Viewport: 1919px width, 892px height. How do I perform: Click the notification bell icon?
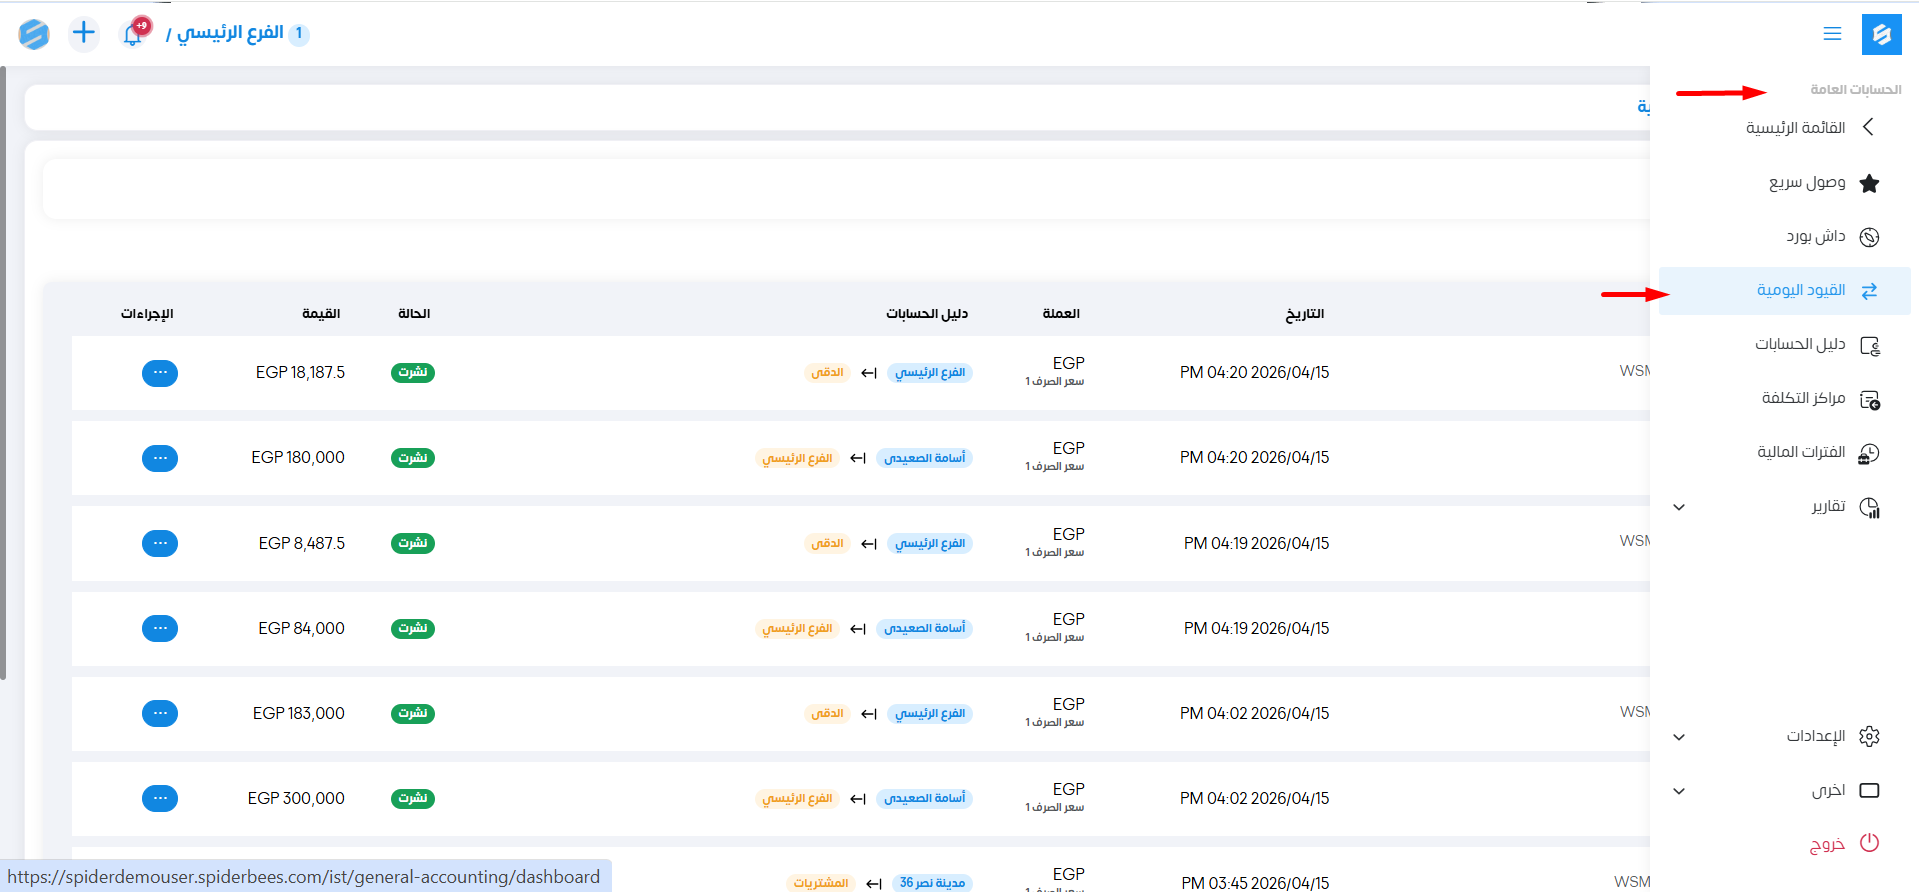[x=133, y=34]
